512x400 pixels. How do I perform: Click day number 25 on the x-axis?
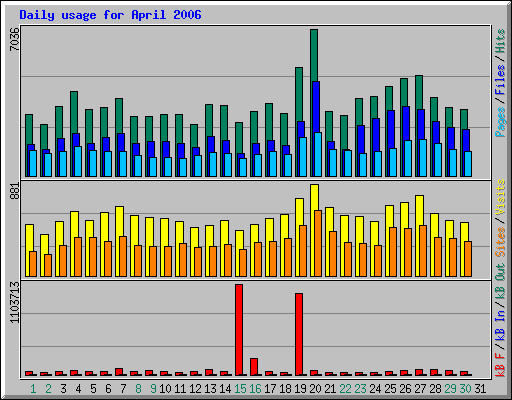[x=390, y=389]
